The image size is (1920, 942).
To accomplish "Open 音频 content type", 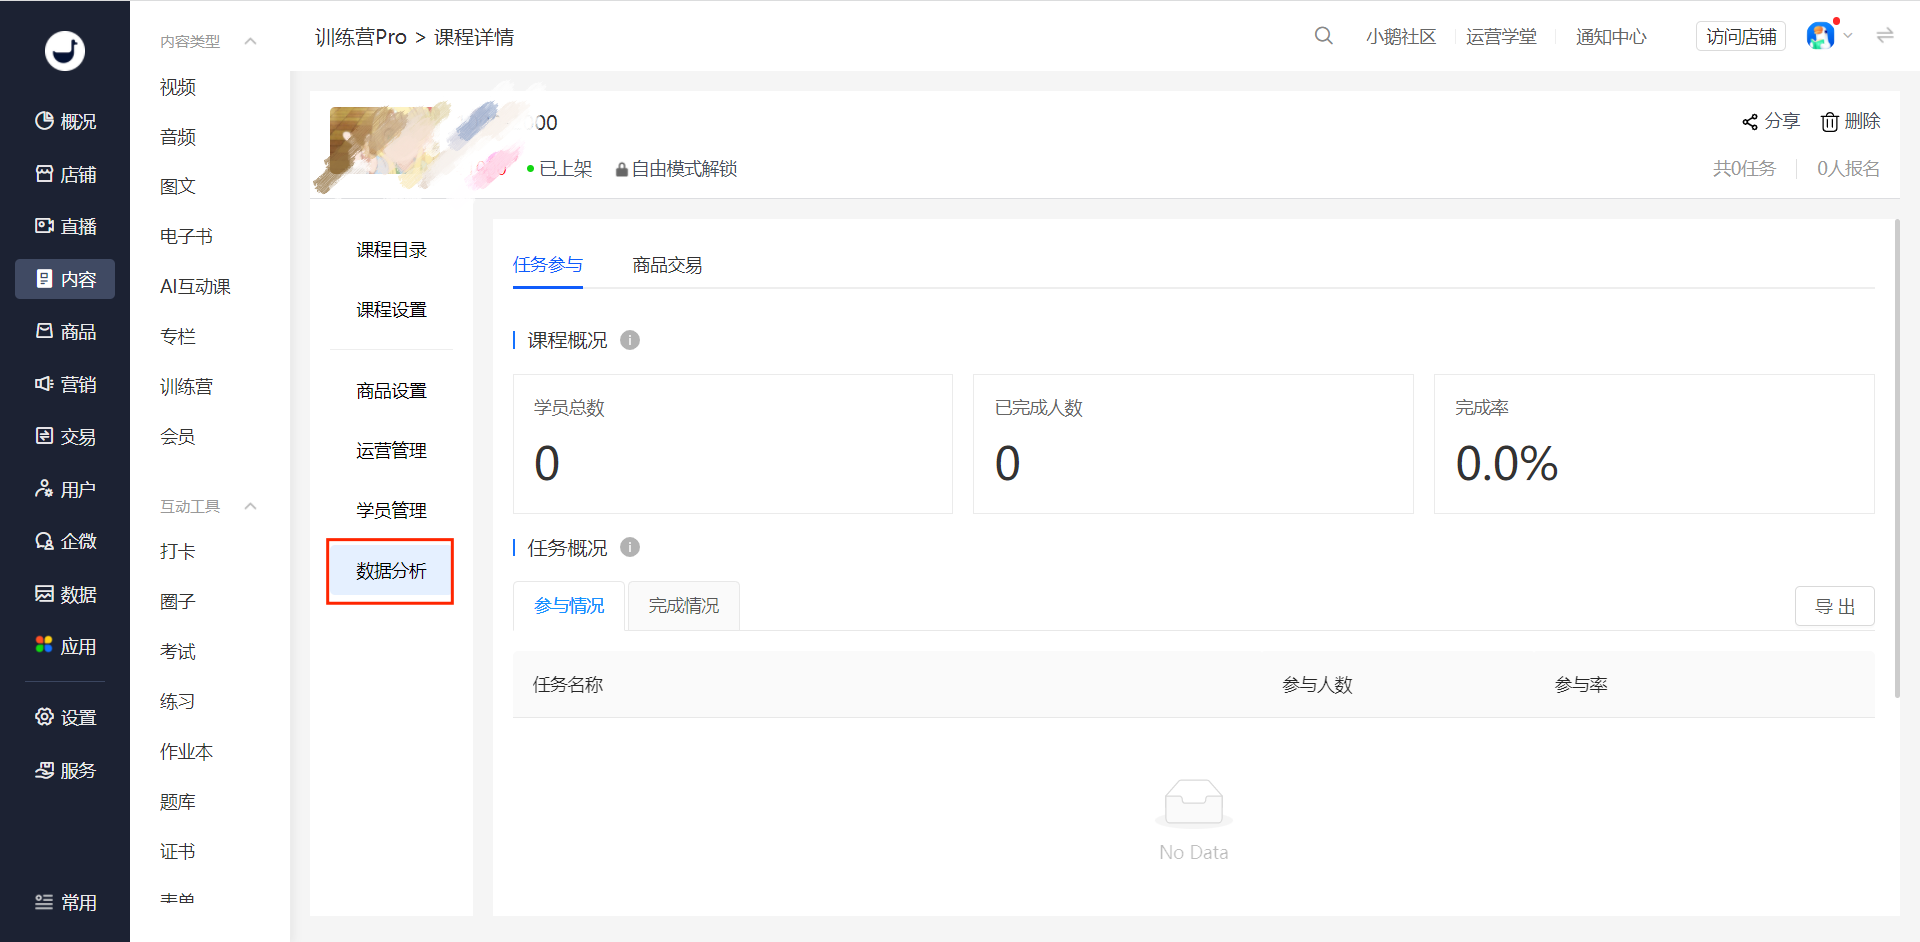I will [x=178, y=137].
